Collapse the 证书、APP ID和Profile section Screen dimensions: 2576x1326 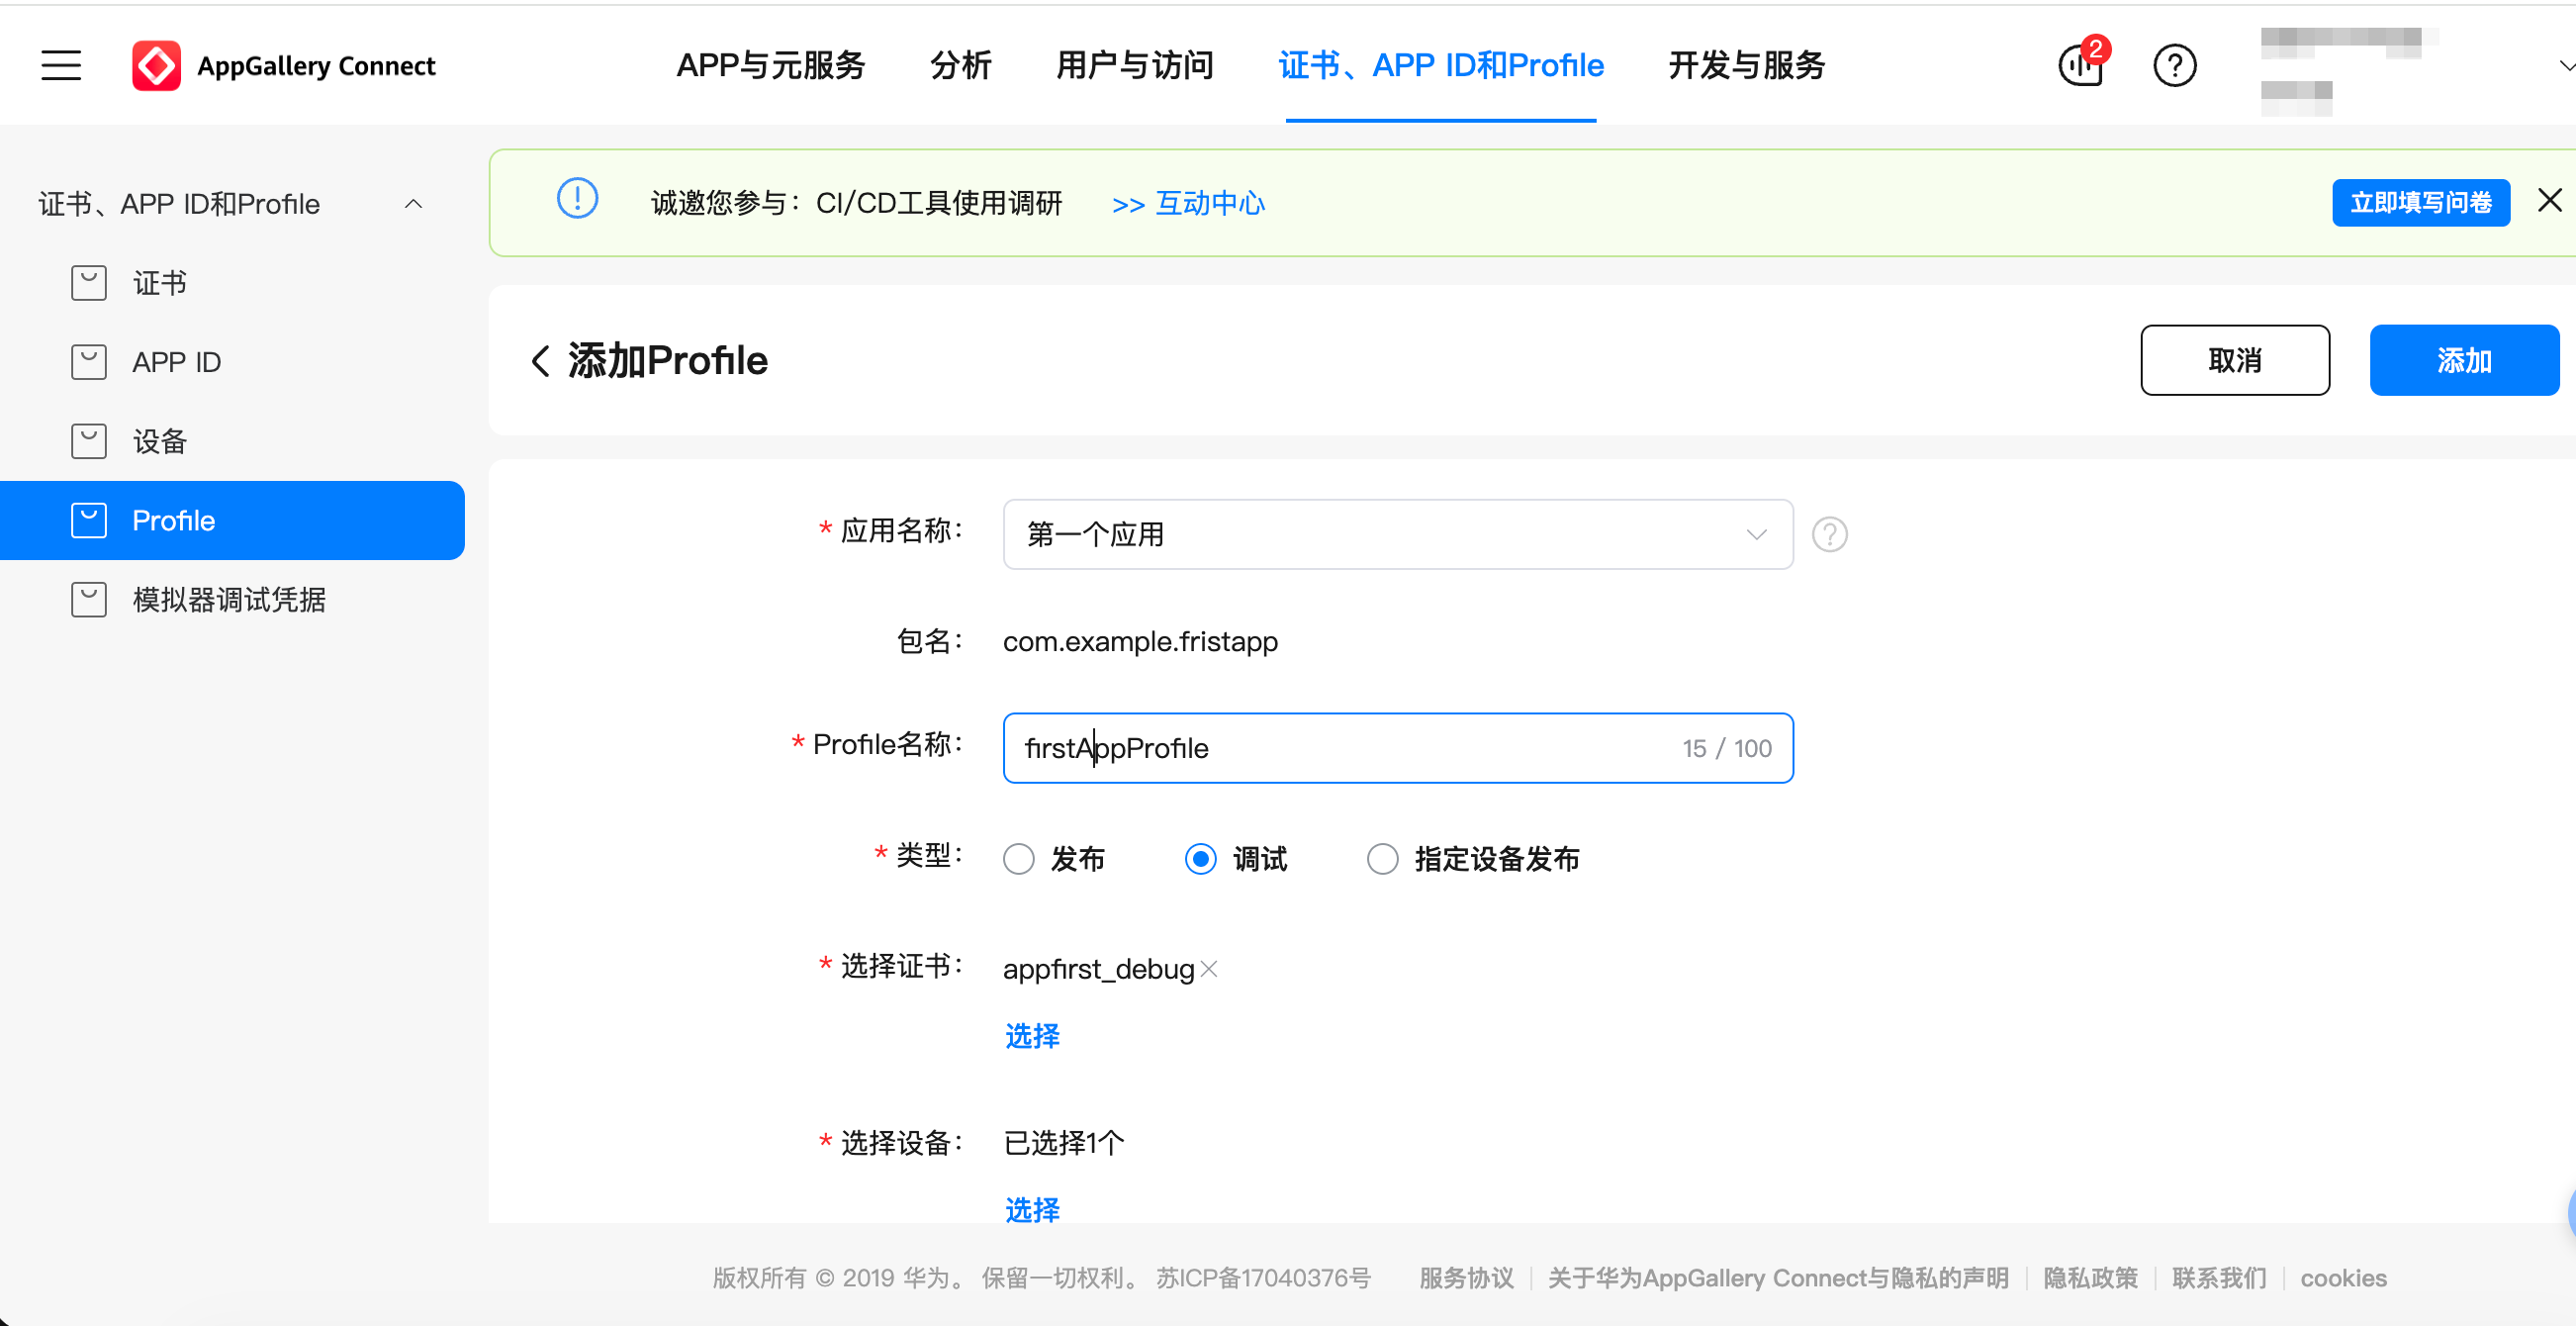[x=414, y=203]
